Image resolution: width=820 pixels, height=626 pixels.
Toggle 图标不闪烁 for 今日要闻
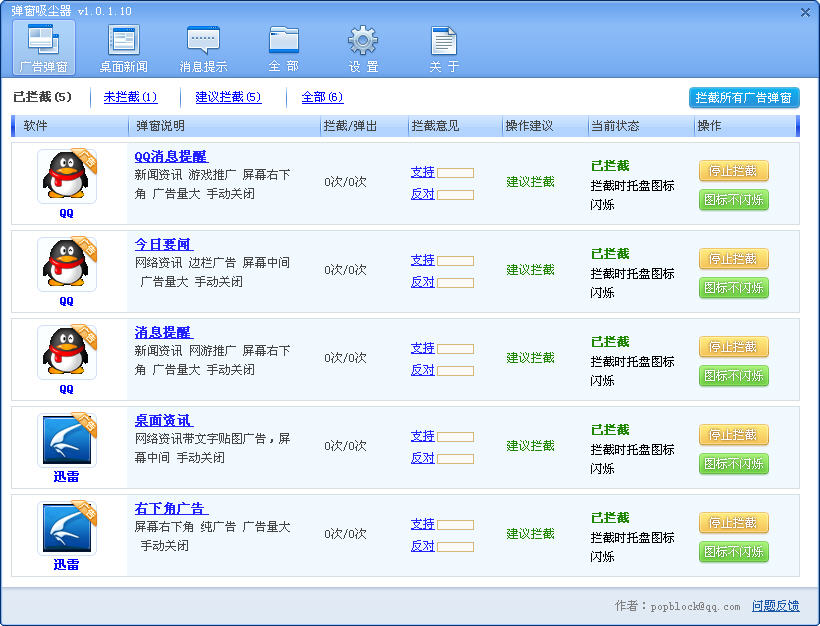733,288
